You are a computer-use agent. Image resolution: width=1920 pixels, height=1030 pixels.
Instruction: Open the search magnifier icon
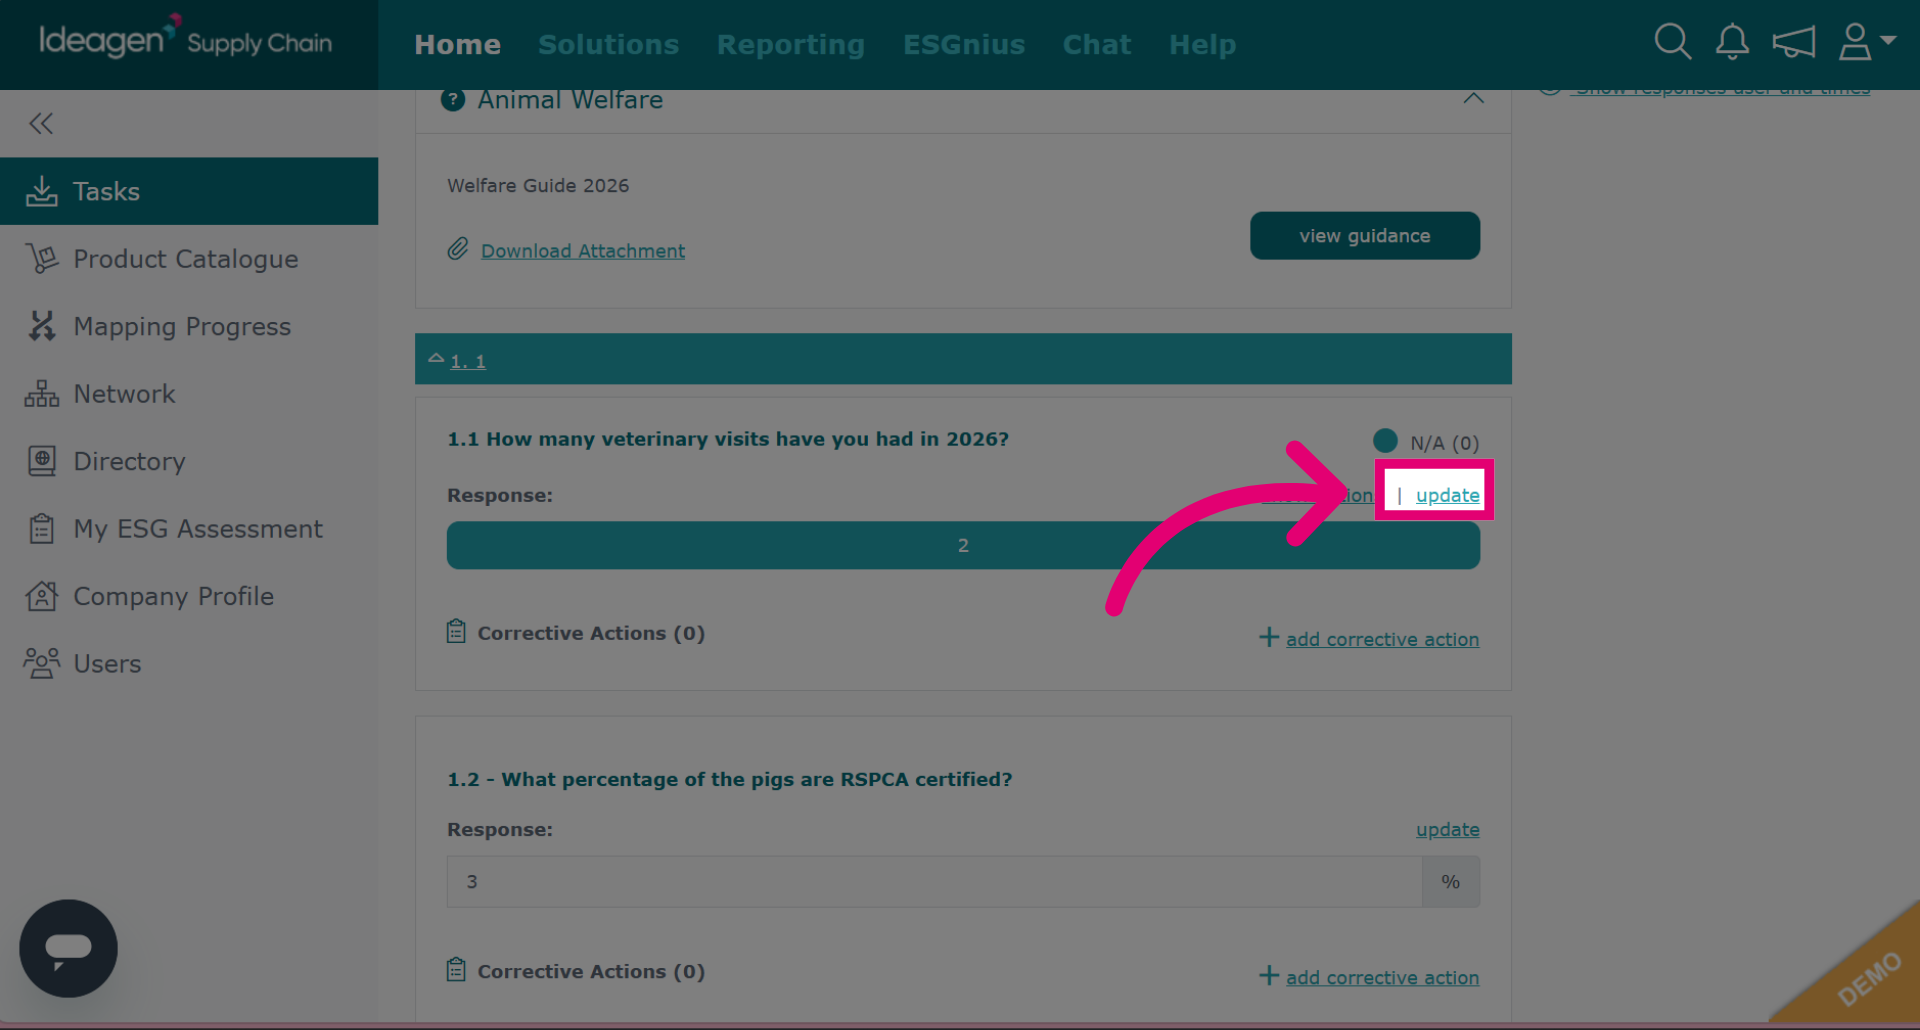pos(1672,42)
